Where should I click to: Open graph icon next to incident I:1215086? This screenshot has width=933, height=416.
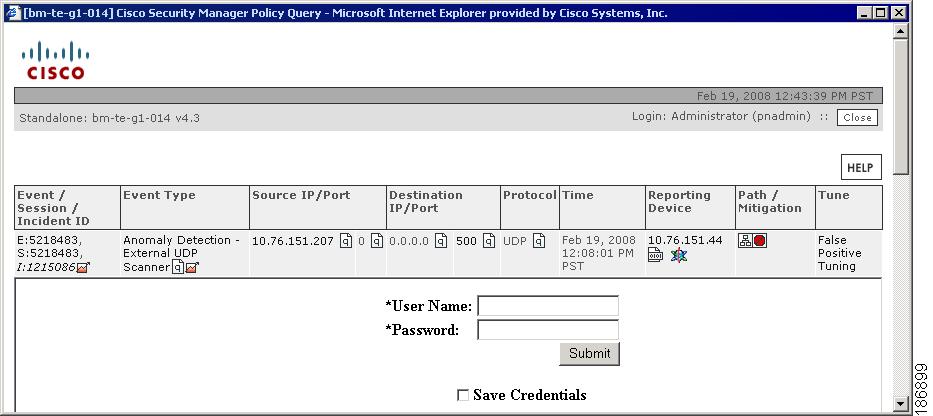coord(83,268)
